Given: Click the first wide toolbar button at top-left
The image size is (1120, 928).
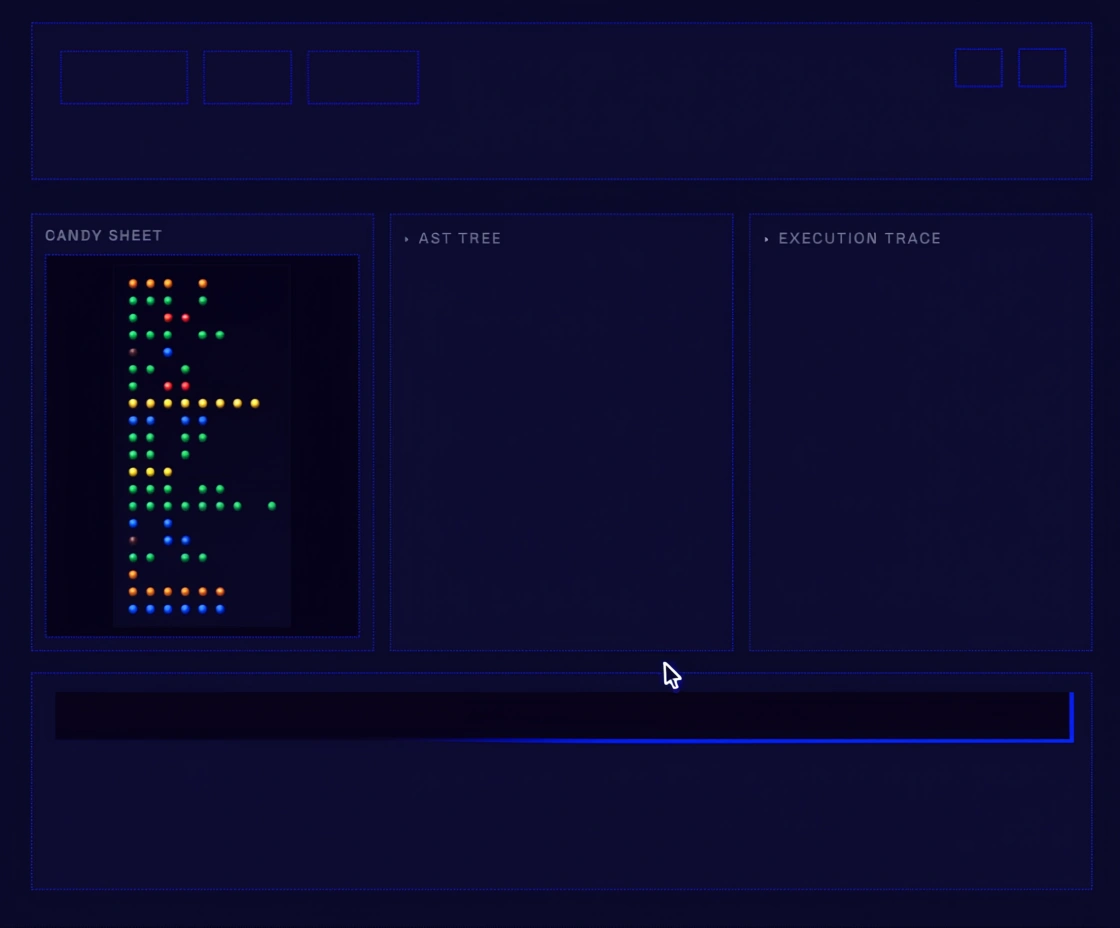Looking at the screenshot, I should [x=124, y=77].
